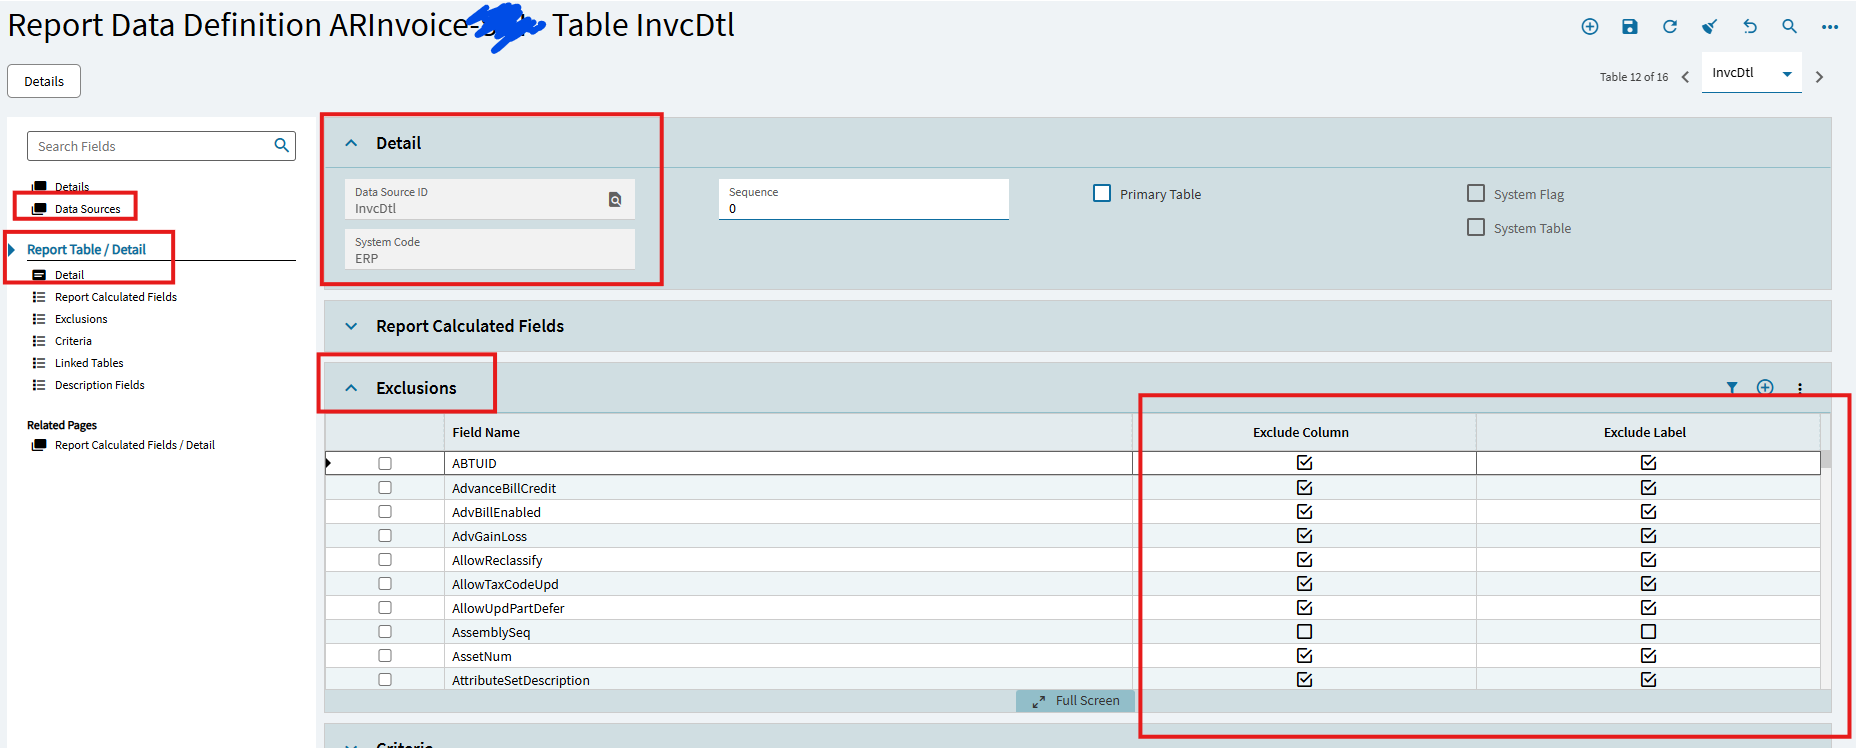Uncheck Exclude Label for AllowUpdPartDefer
The image size is (1856, 748).
pyautogui.click(x=1648, y=608)
